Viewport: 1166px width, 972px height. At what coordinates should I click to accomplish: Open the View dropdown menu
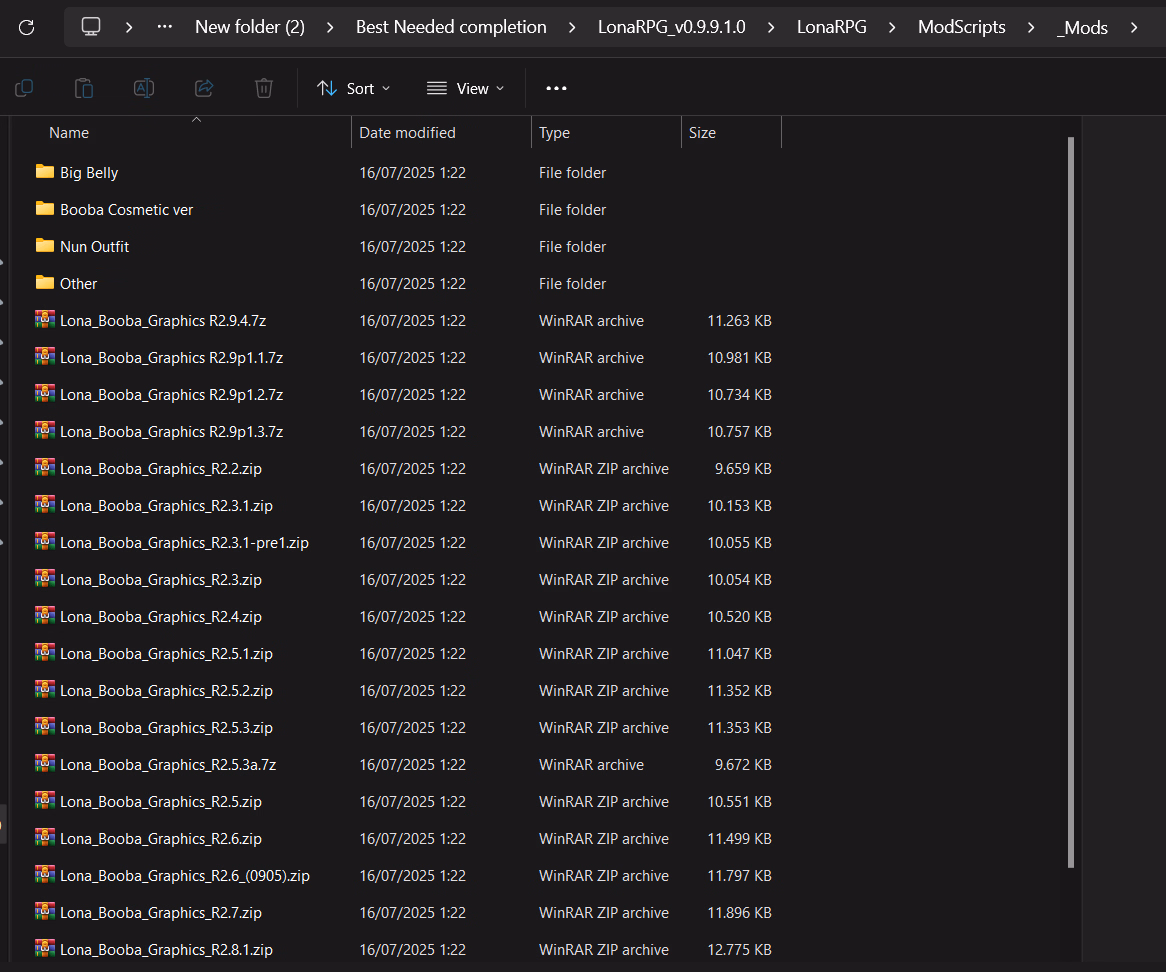pos(465,88)
